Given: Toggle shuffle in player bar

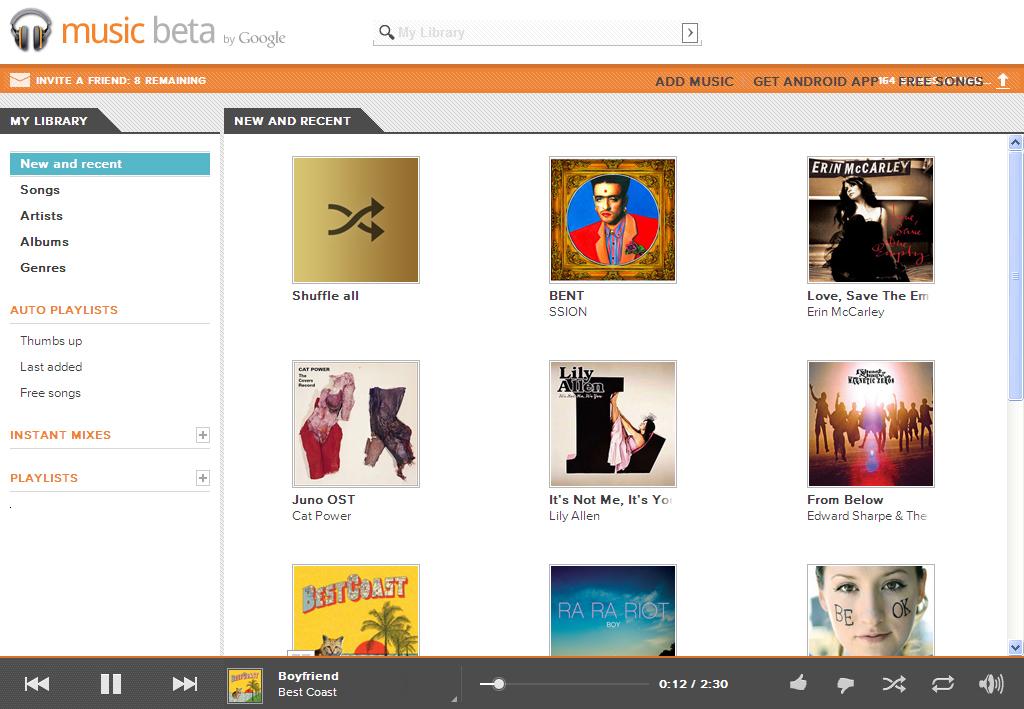Looking at the screenshot, I should coord(894,684).
